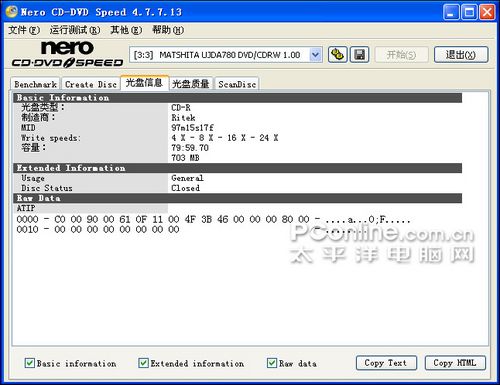Close the Nero CD-DVD Speed window

[x=487, y=12]
